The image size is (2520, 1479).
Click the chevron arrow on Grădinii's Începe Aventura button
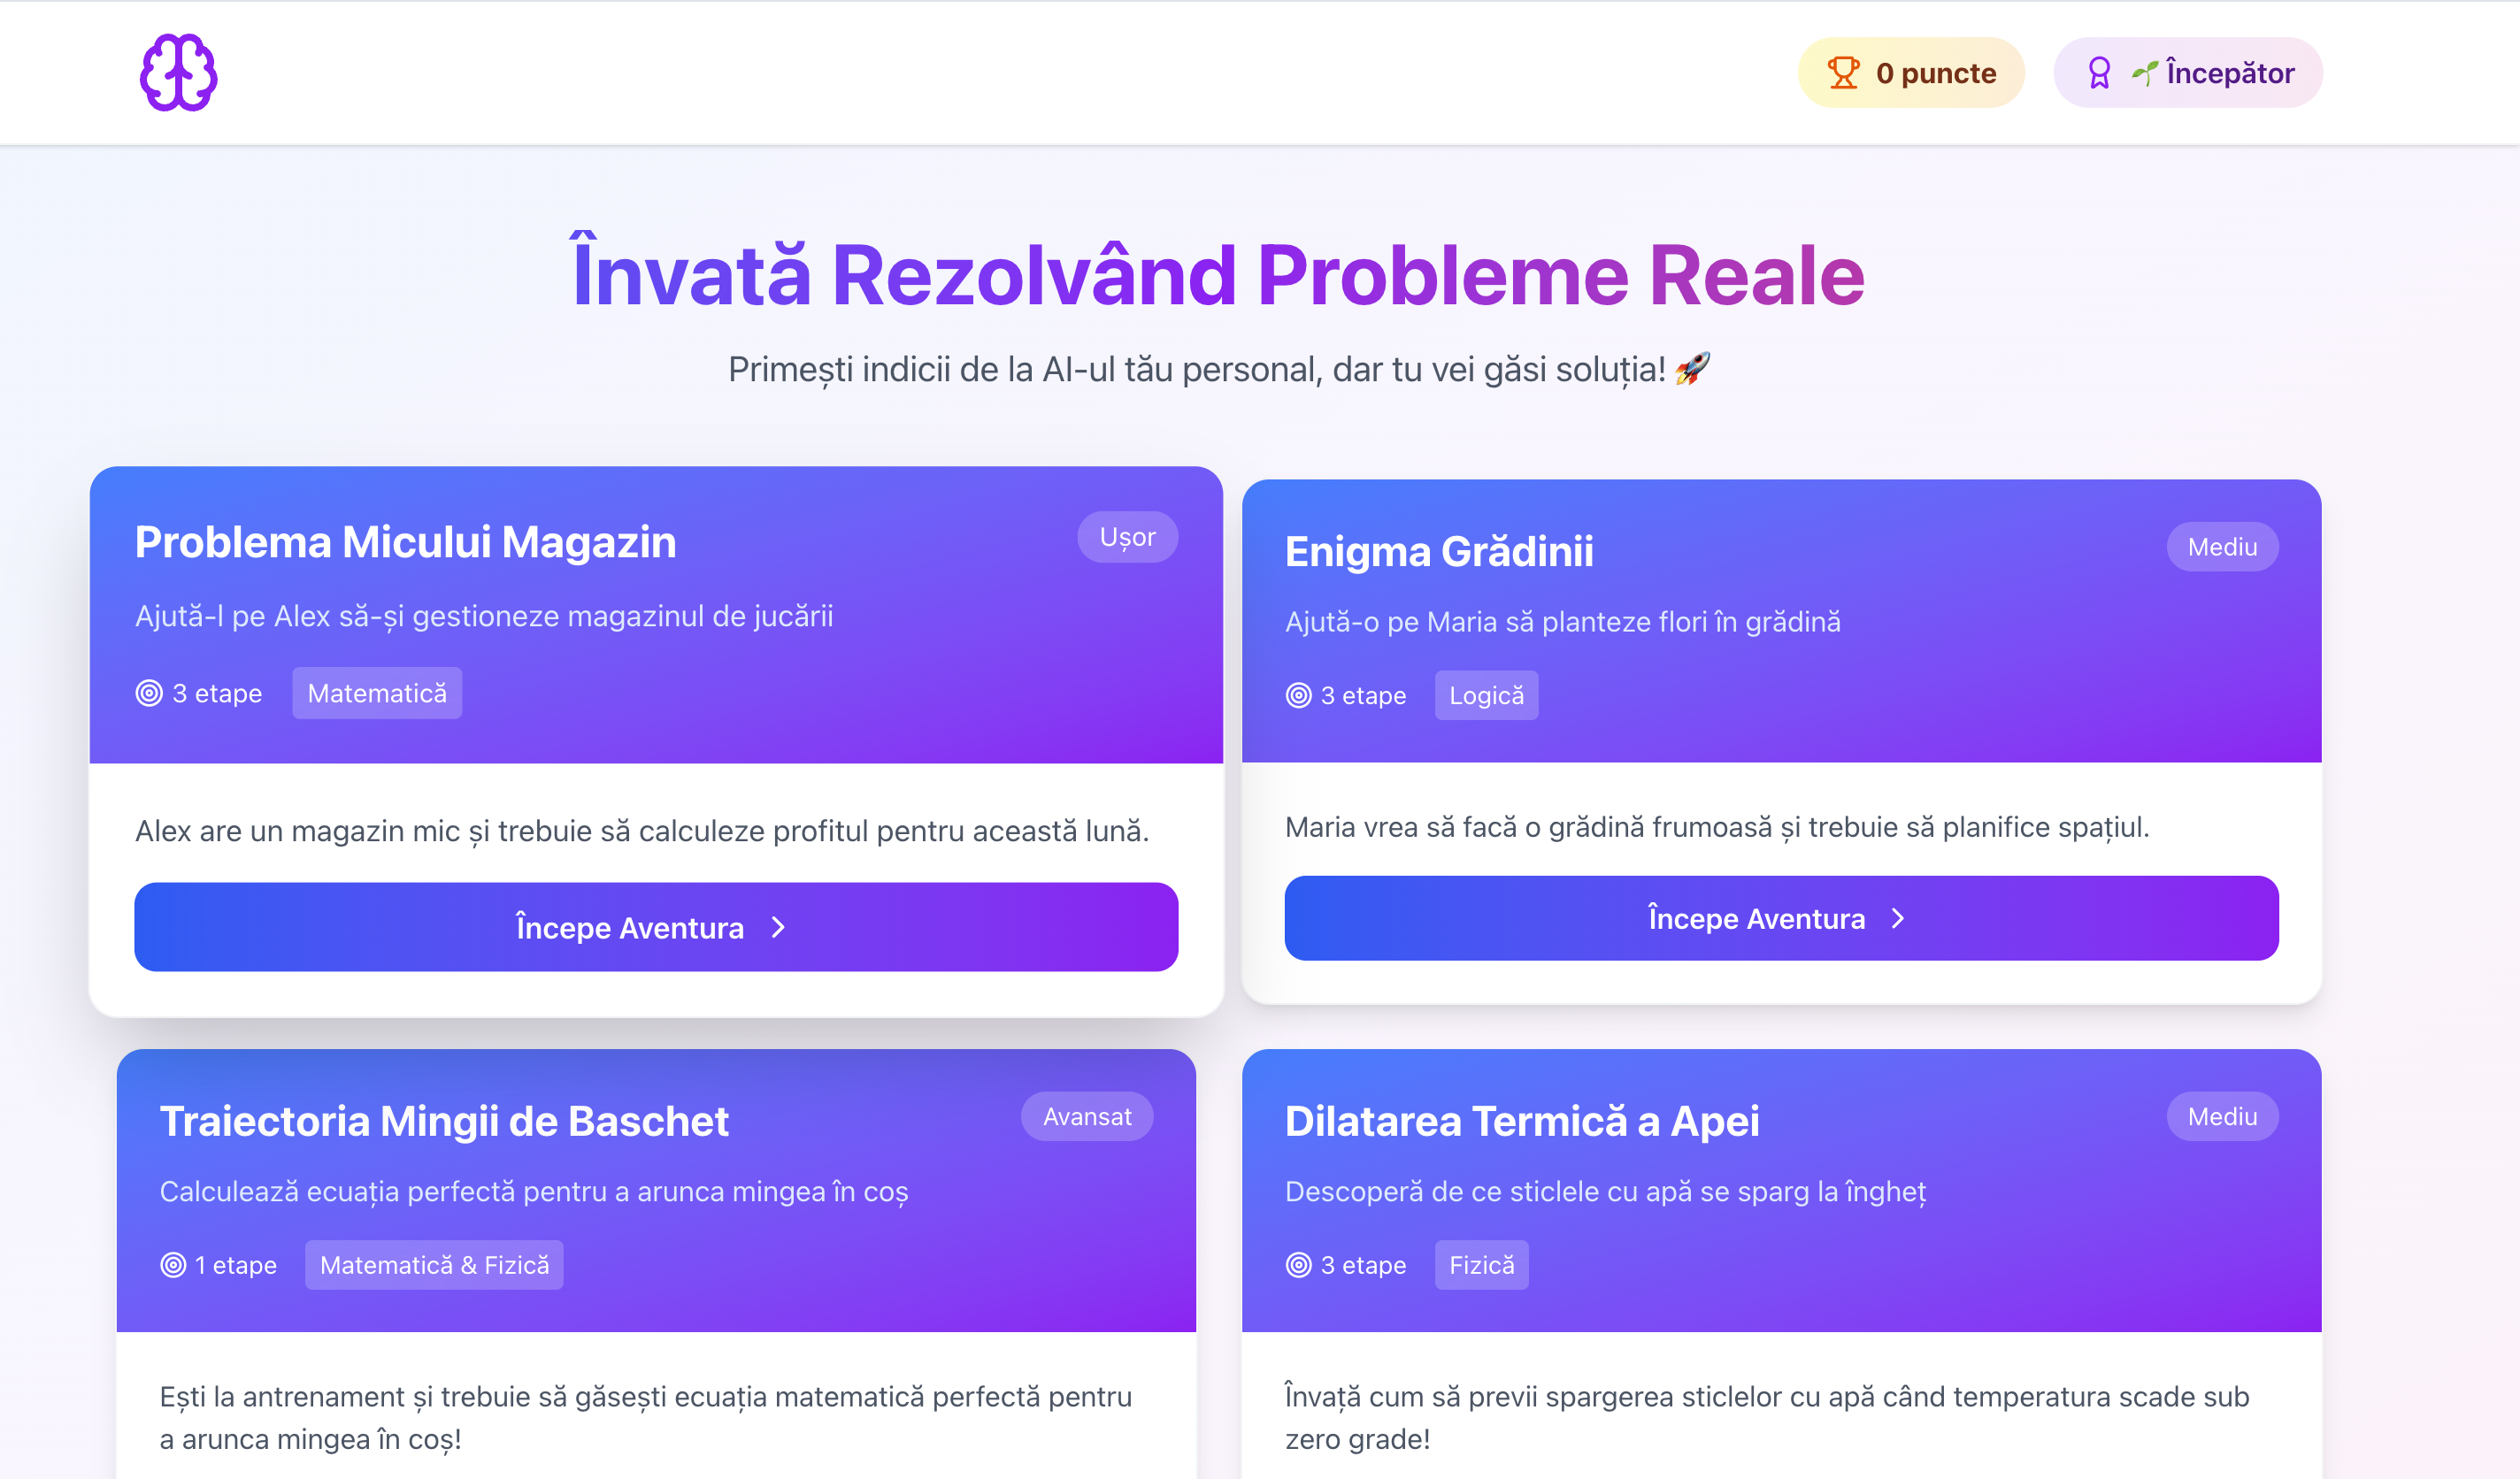coord(1898,919)
